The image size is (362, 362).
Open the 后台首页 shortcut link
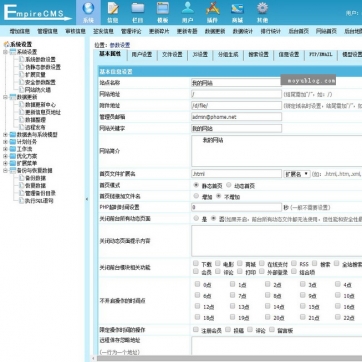pos(298,31)
